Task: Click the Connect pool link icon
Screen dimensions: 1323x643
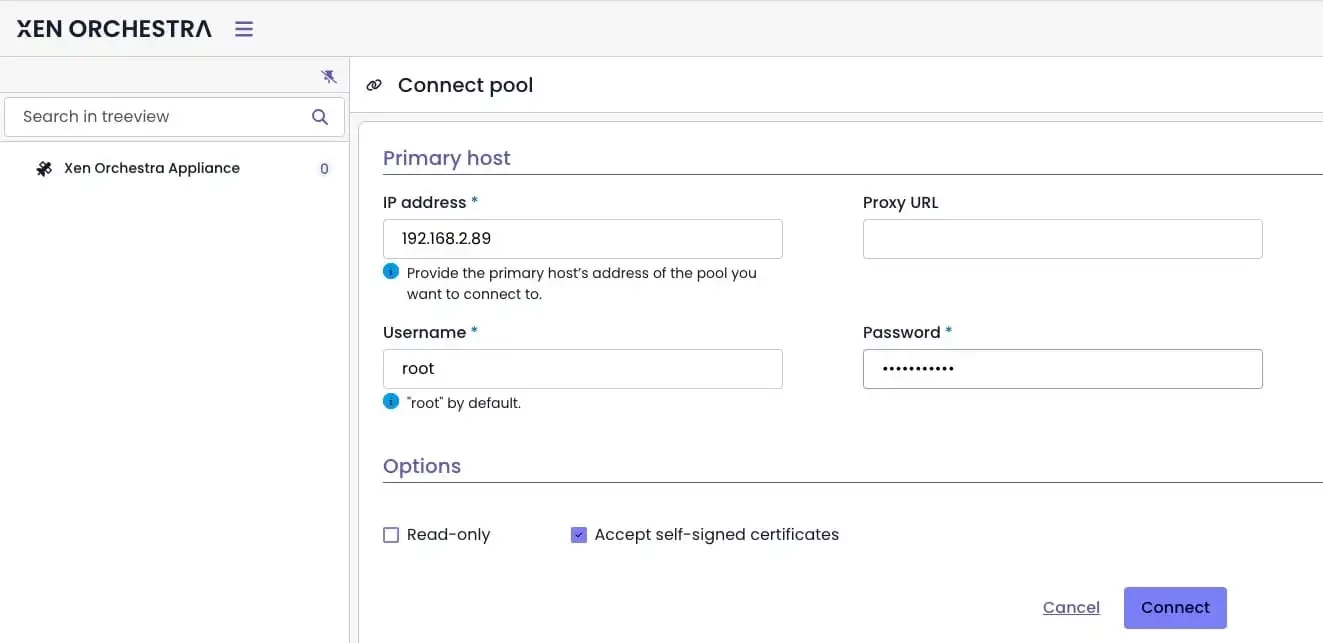Action: tap(374, 86)
